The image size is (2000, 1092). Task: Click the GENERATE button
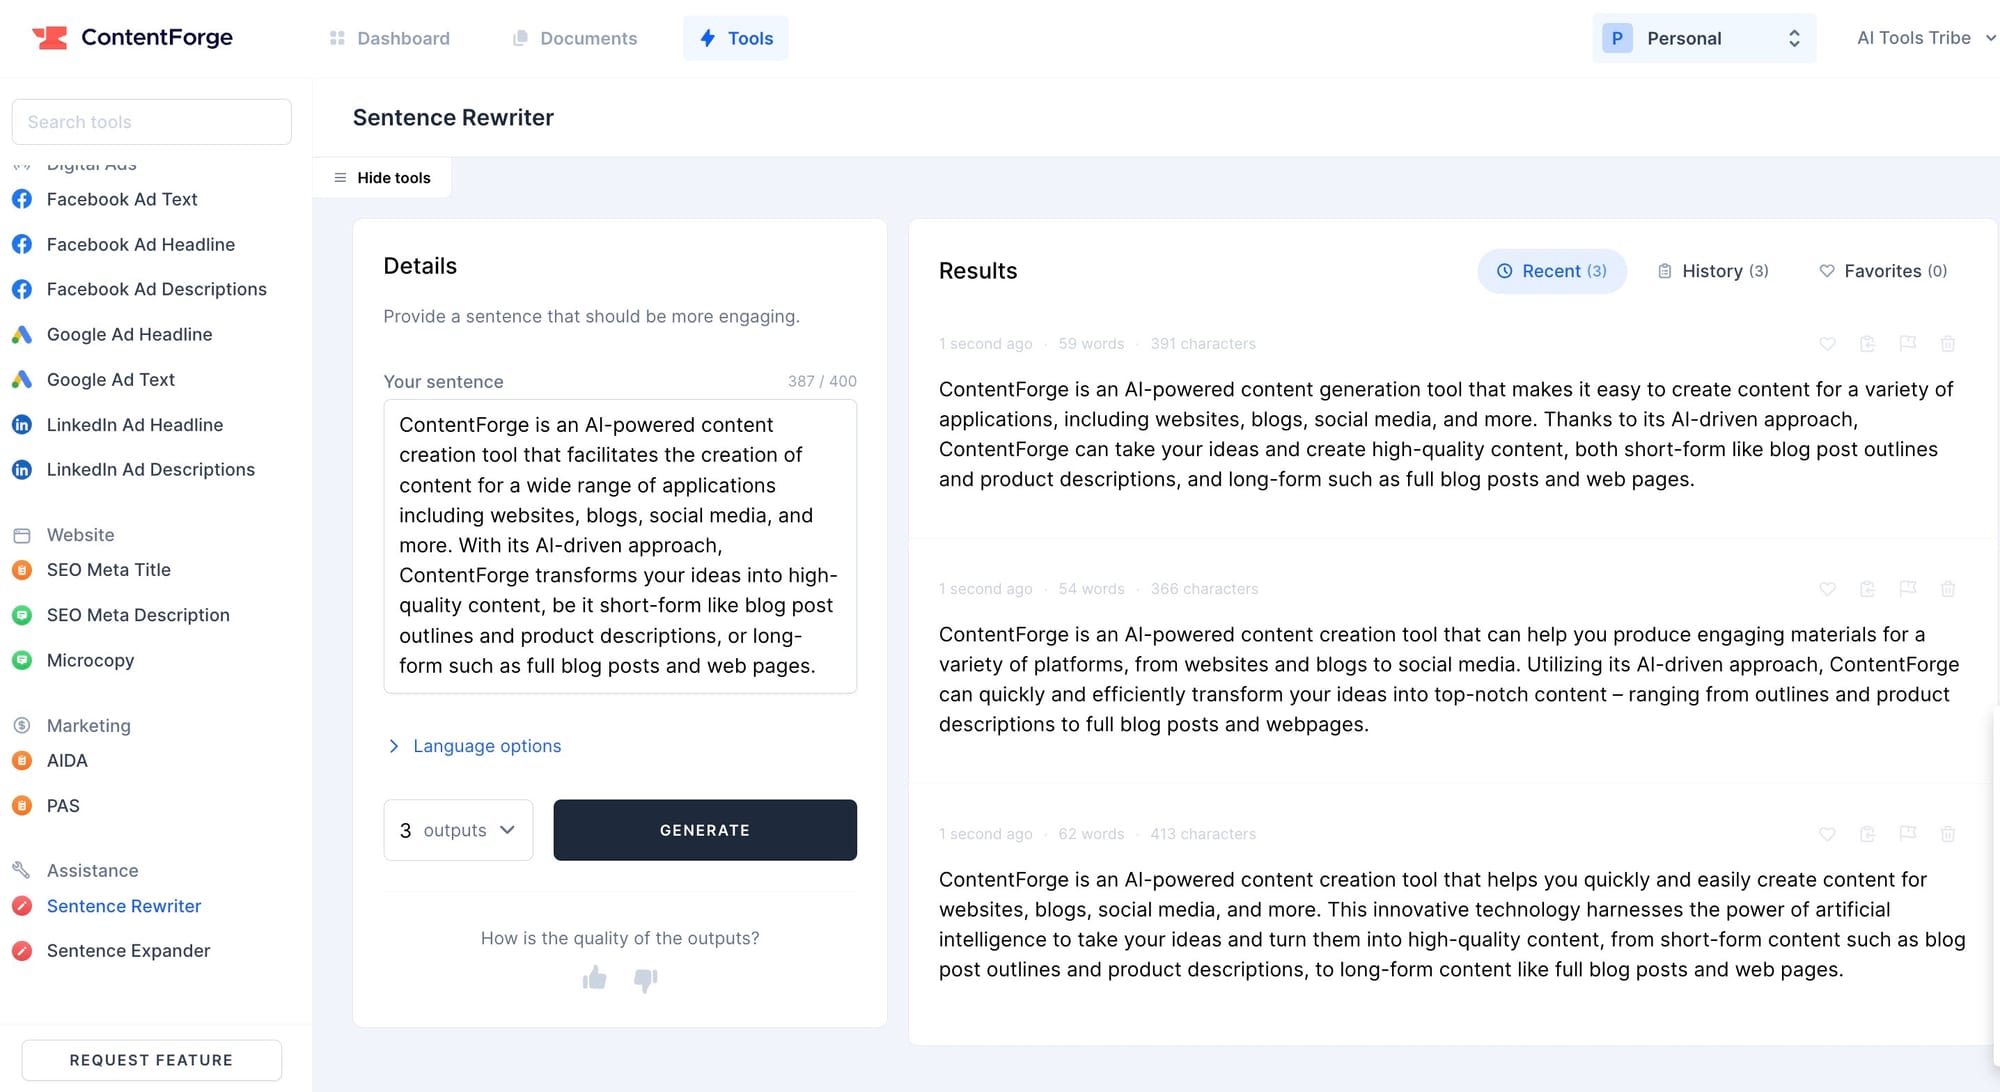(704, 830)
